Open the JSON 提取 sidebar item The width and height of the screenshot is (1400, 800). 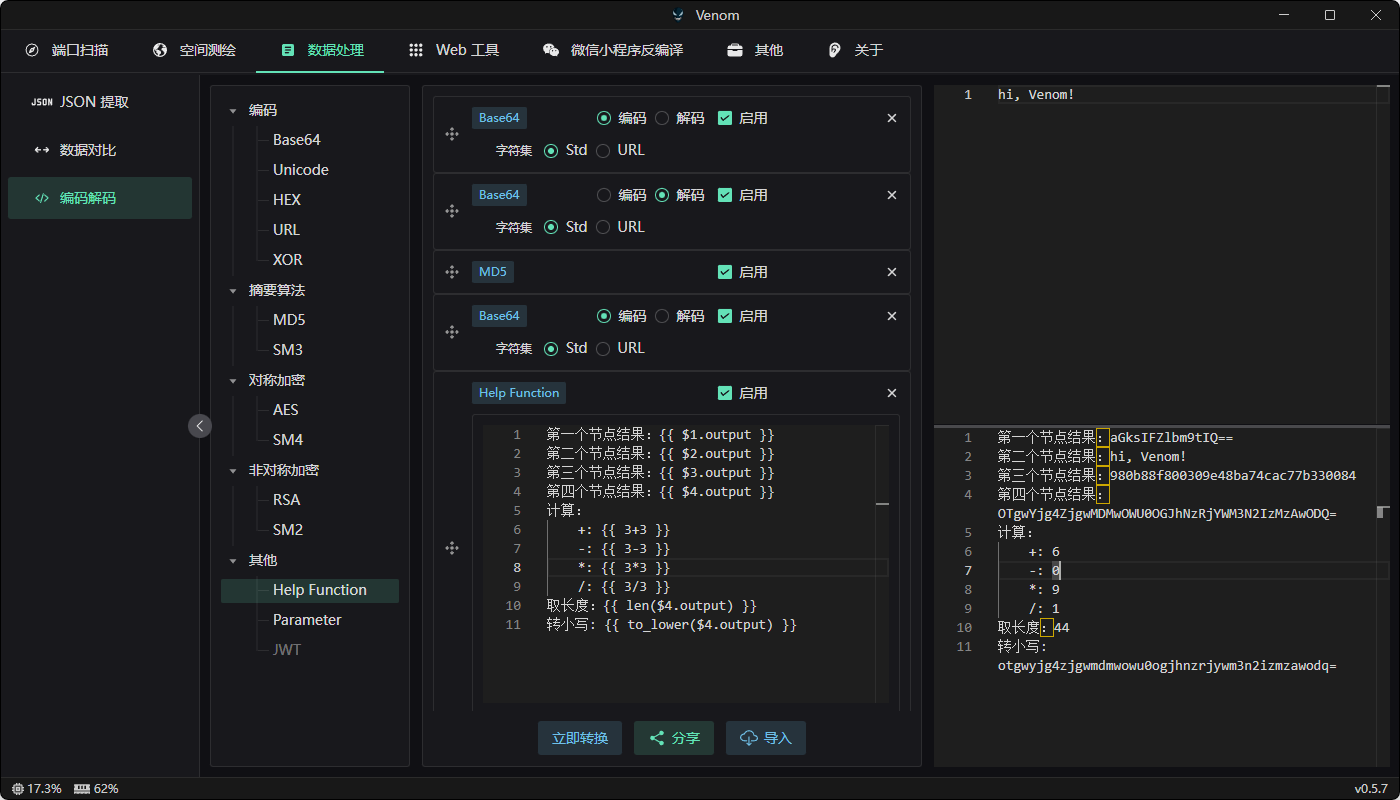point(100,102)
